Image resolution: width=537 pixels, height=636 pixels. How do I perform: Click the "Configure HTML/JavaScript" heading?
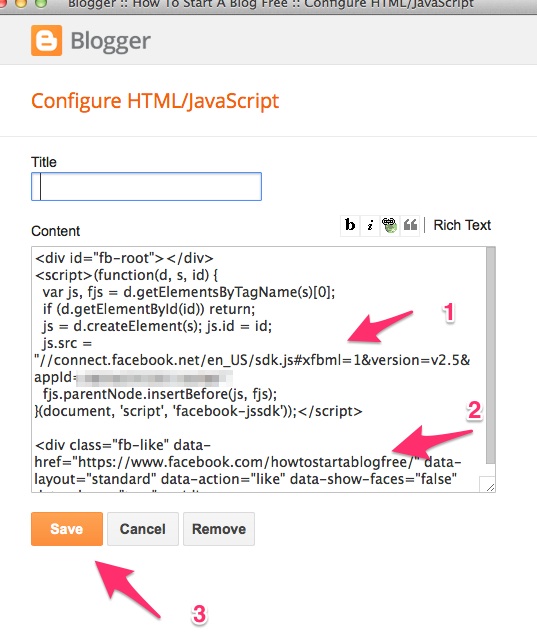[x=155, y=101]
